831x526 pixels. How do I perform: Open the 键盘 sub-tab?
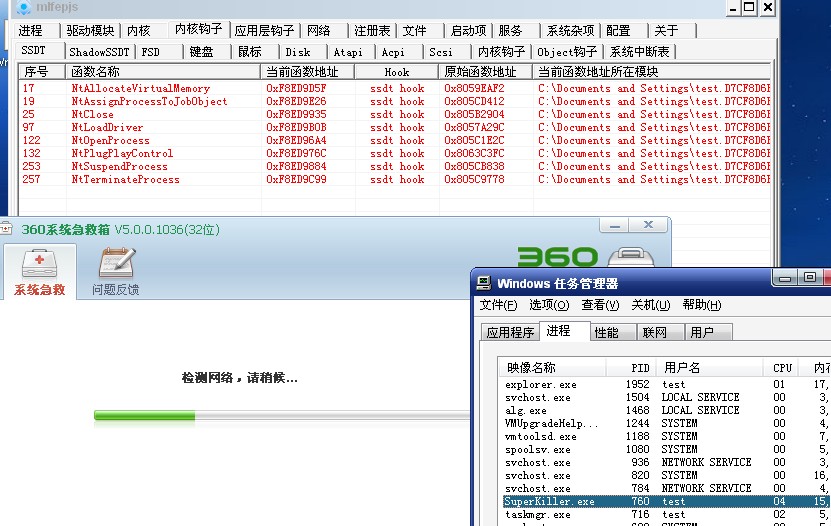click(201, 52)
